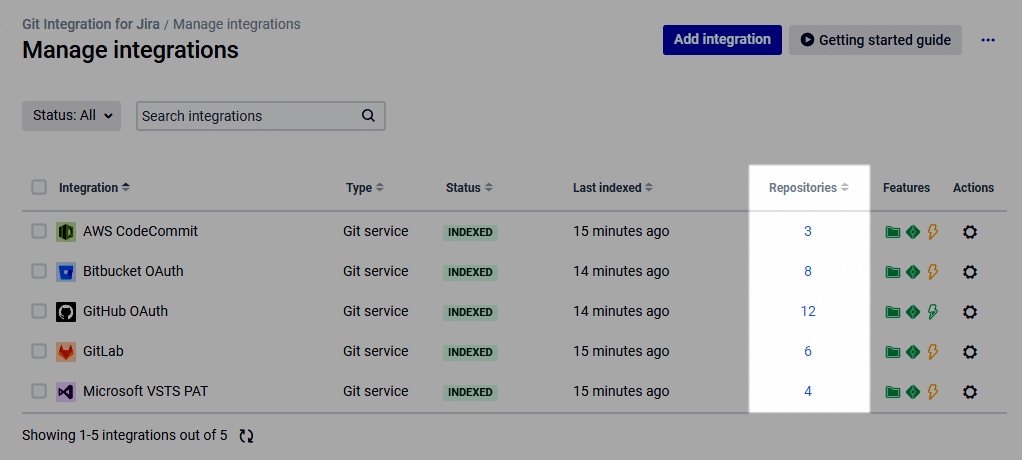This screenshot has width=1022, height=460.
Task: Click the AWS CodeCommit logo icon
Action: coord(66,231)
